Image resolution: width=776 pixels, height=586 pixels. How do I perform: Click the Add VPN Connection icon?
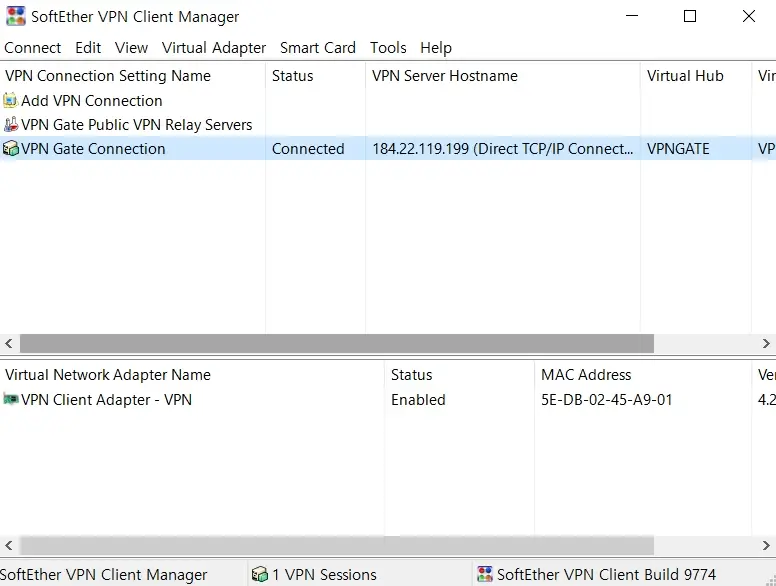pyautogui.click(x=10, y=100)
